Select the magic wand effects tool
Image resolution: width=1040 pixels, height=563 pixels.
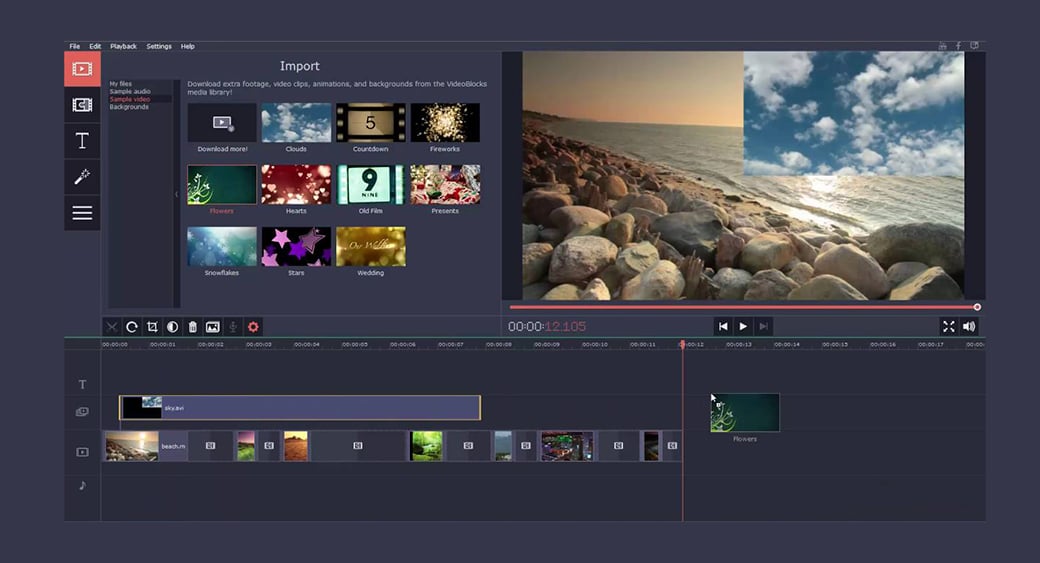(82, 177)
